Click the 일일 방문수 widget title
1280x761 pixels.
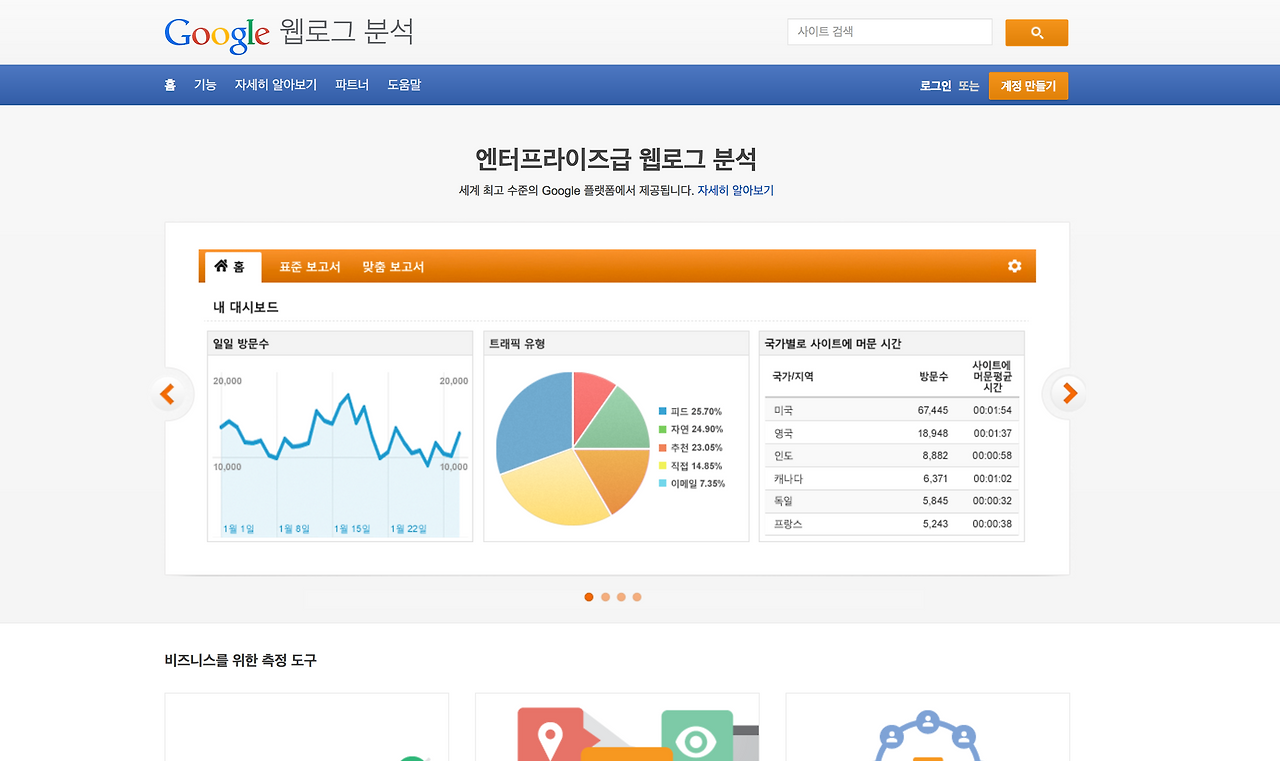coord(241,344)
